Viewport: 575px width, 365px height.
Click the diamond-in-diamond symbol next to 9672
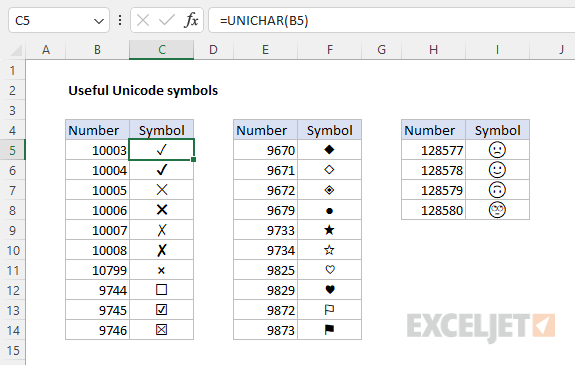click(x=329, y=190)
